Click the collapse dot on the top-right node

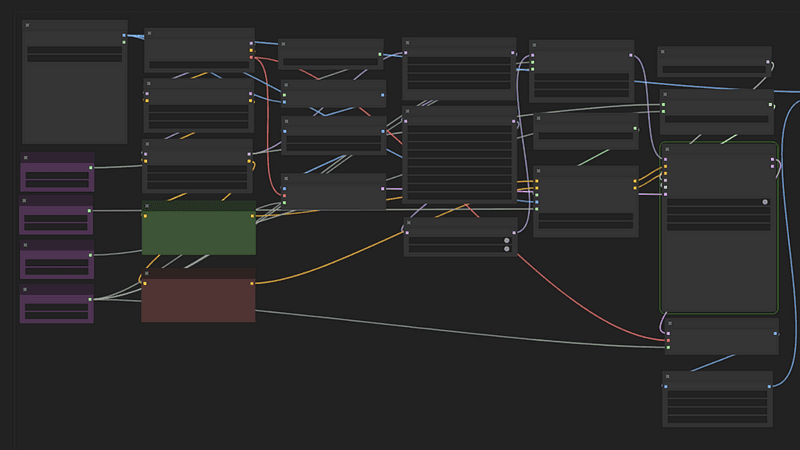(663, 52)
